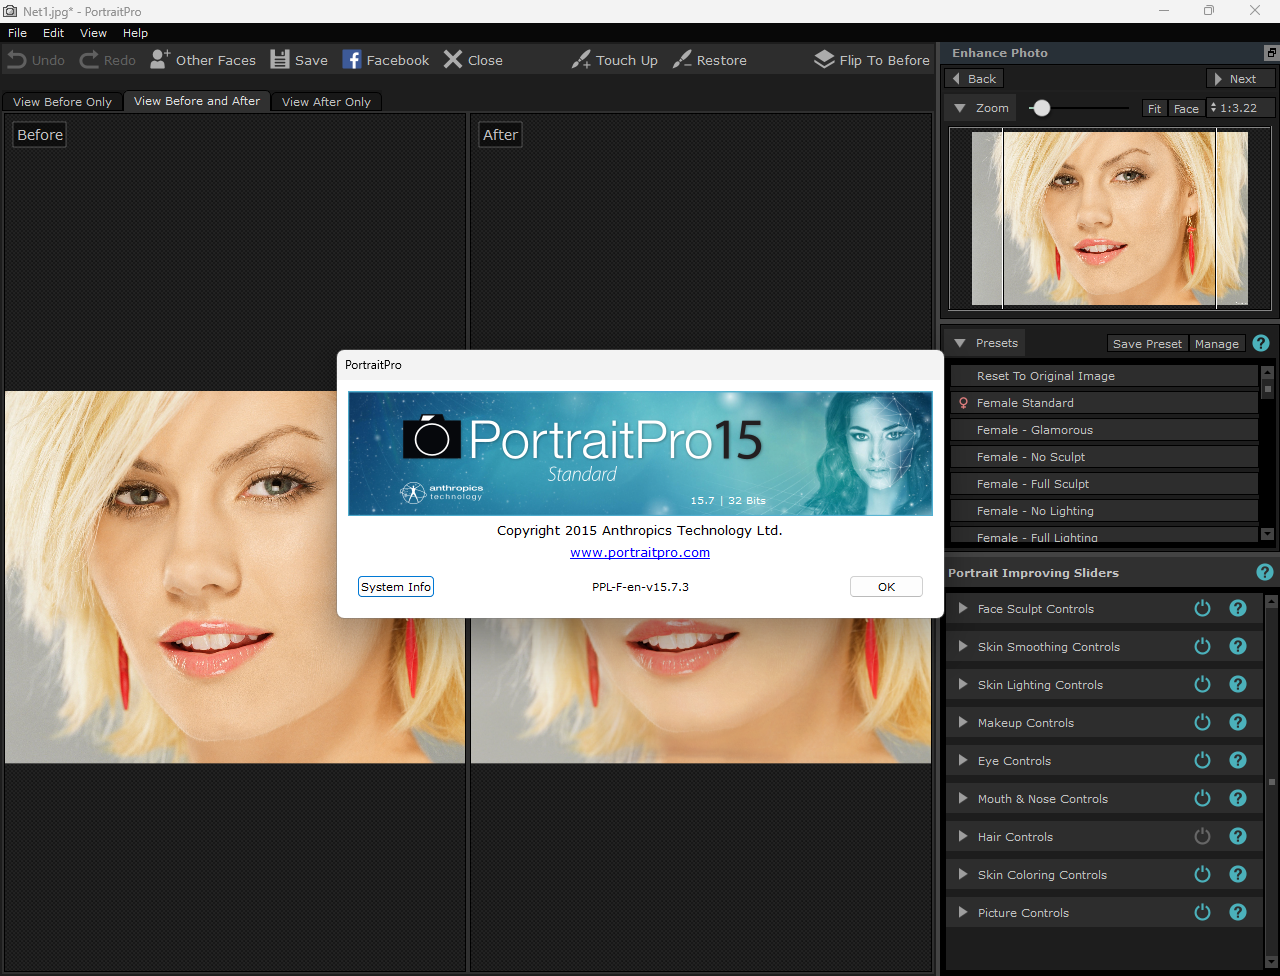The width and height of the screenshot is (1280, 976).
Task: Open the File menu
Action: pyautogui.click(x=17, y=33)
